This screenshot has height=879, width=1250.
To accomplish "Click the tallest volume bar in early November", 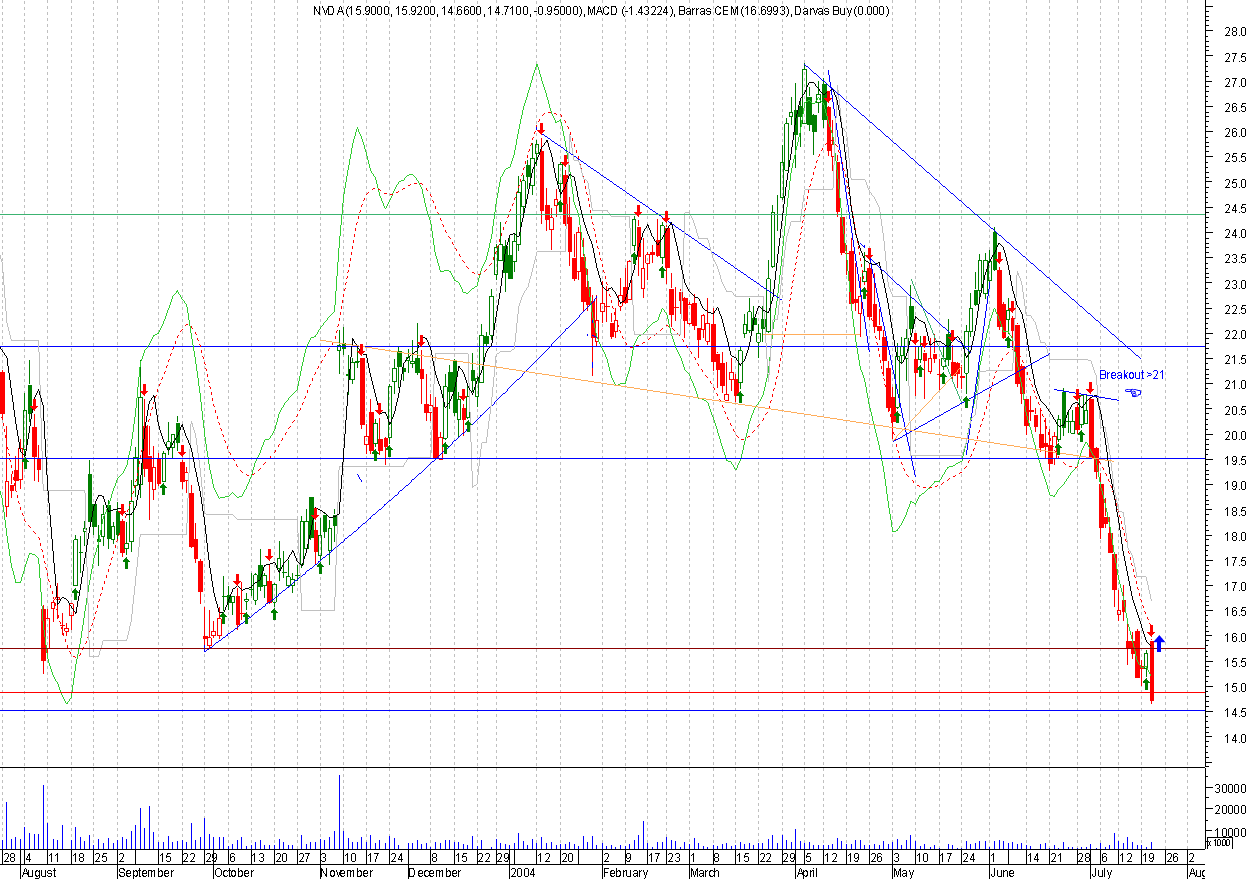I will [340, 811].
